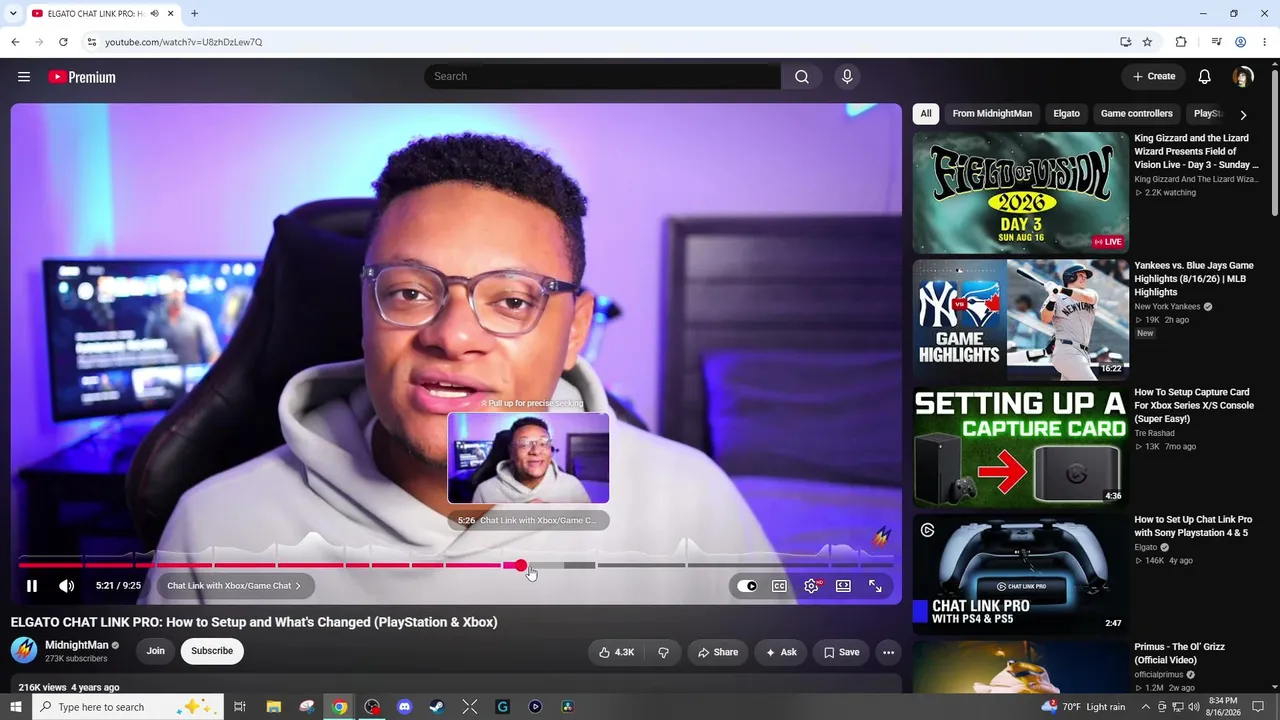Seek on the video progress bar scrubber
The image size is (1280, 720).
click(521, 566)
